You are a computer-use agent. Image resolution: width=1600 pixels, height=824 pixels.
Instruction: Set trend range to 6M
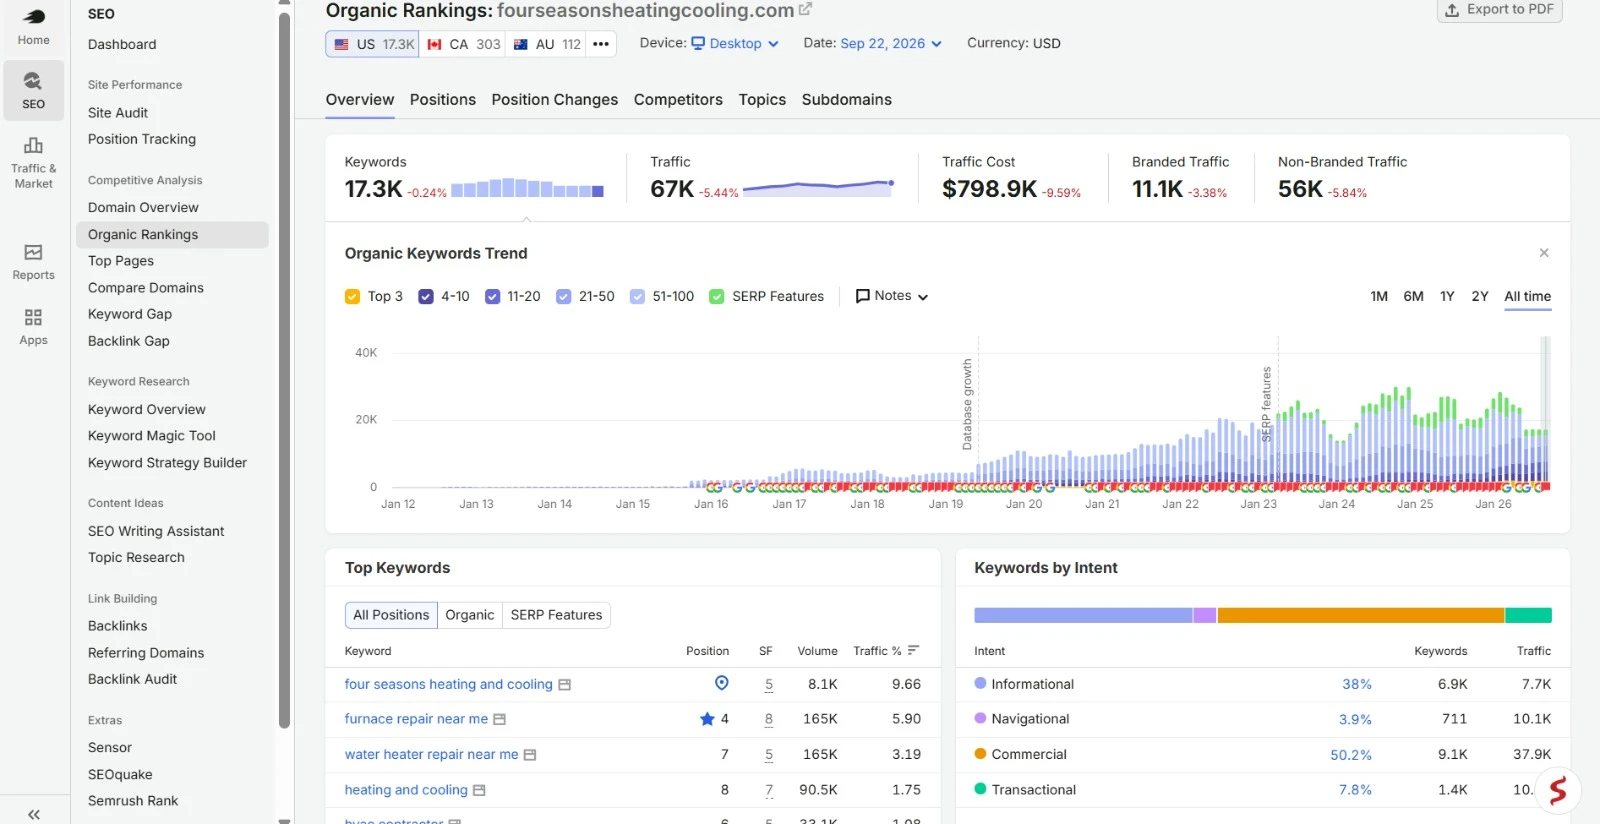(x=1413, y=296)
